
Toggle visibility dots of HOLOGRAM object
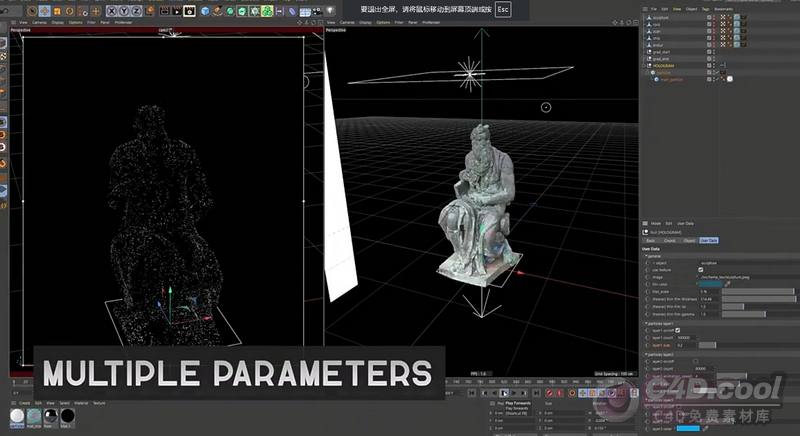coord(714,66)
